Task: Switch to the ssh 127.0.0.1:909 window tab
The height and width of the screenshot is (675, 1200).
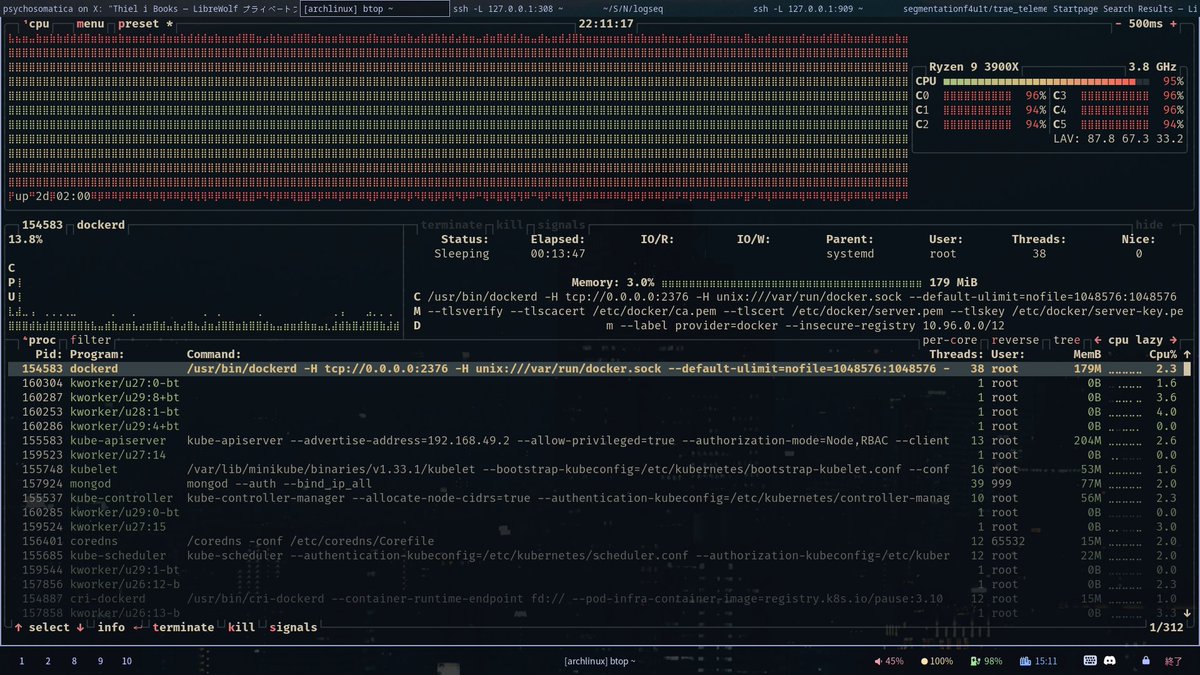Action: point(808,8)
